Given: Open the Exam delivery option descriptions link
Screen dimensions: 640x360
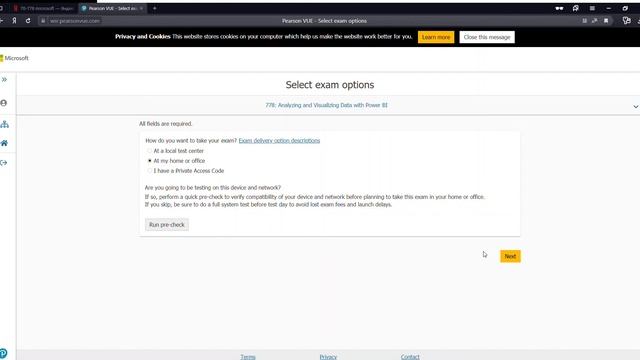Looking at the screenshot, I should pos(279,141).
